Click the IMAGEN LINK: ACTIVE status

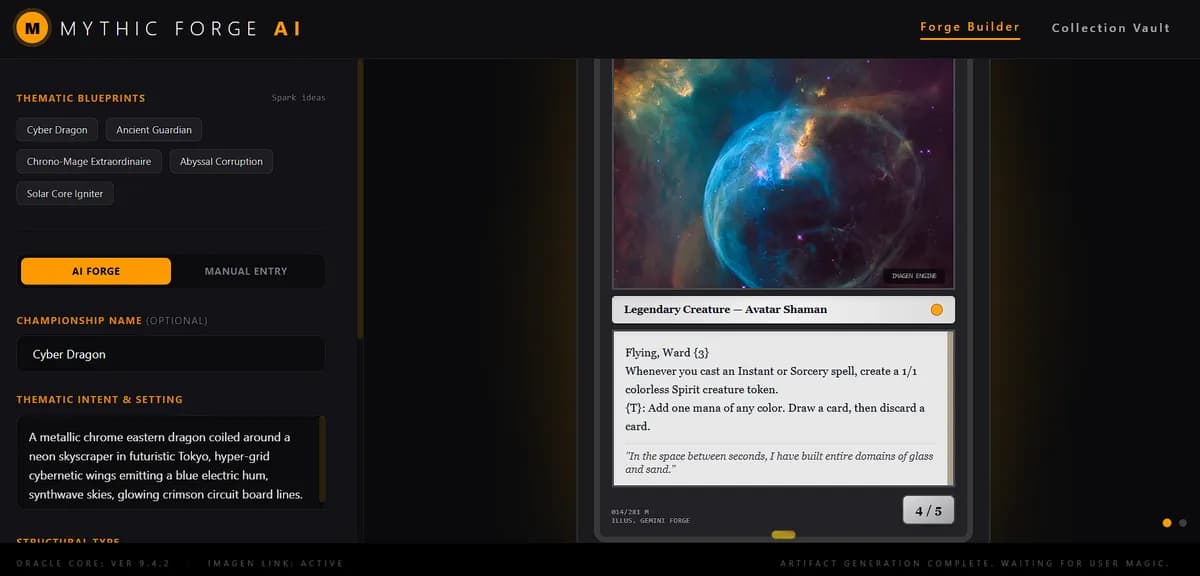click(275, 563)
